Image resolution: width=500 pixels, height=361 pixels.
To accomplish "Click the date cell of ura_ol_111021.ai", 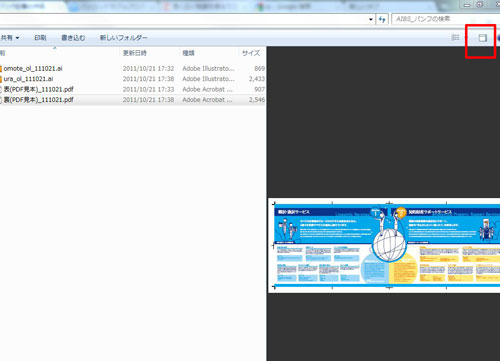I will (x=148, y=79).
